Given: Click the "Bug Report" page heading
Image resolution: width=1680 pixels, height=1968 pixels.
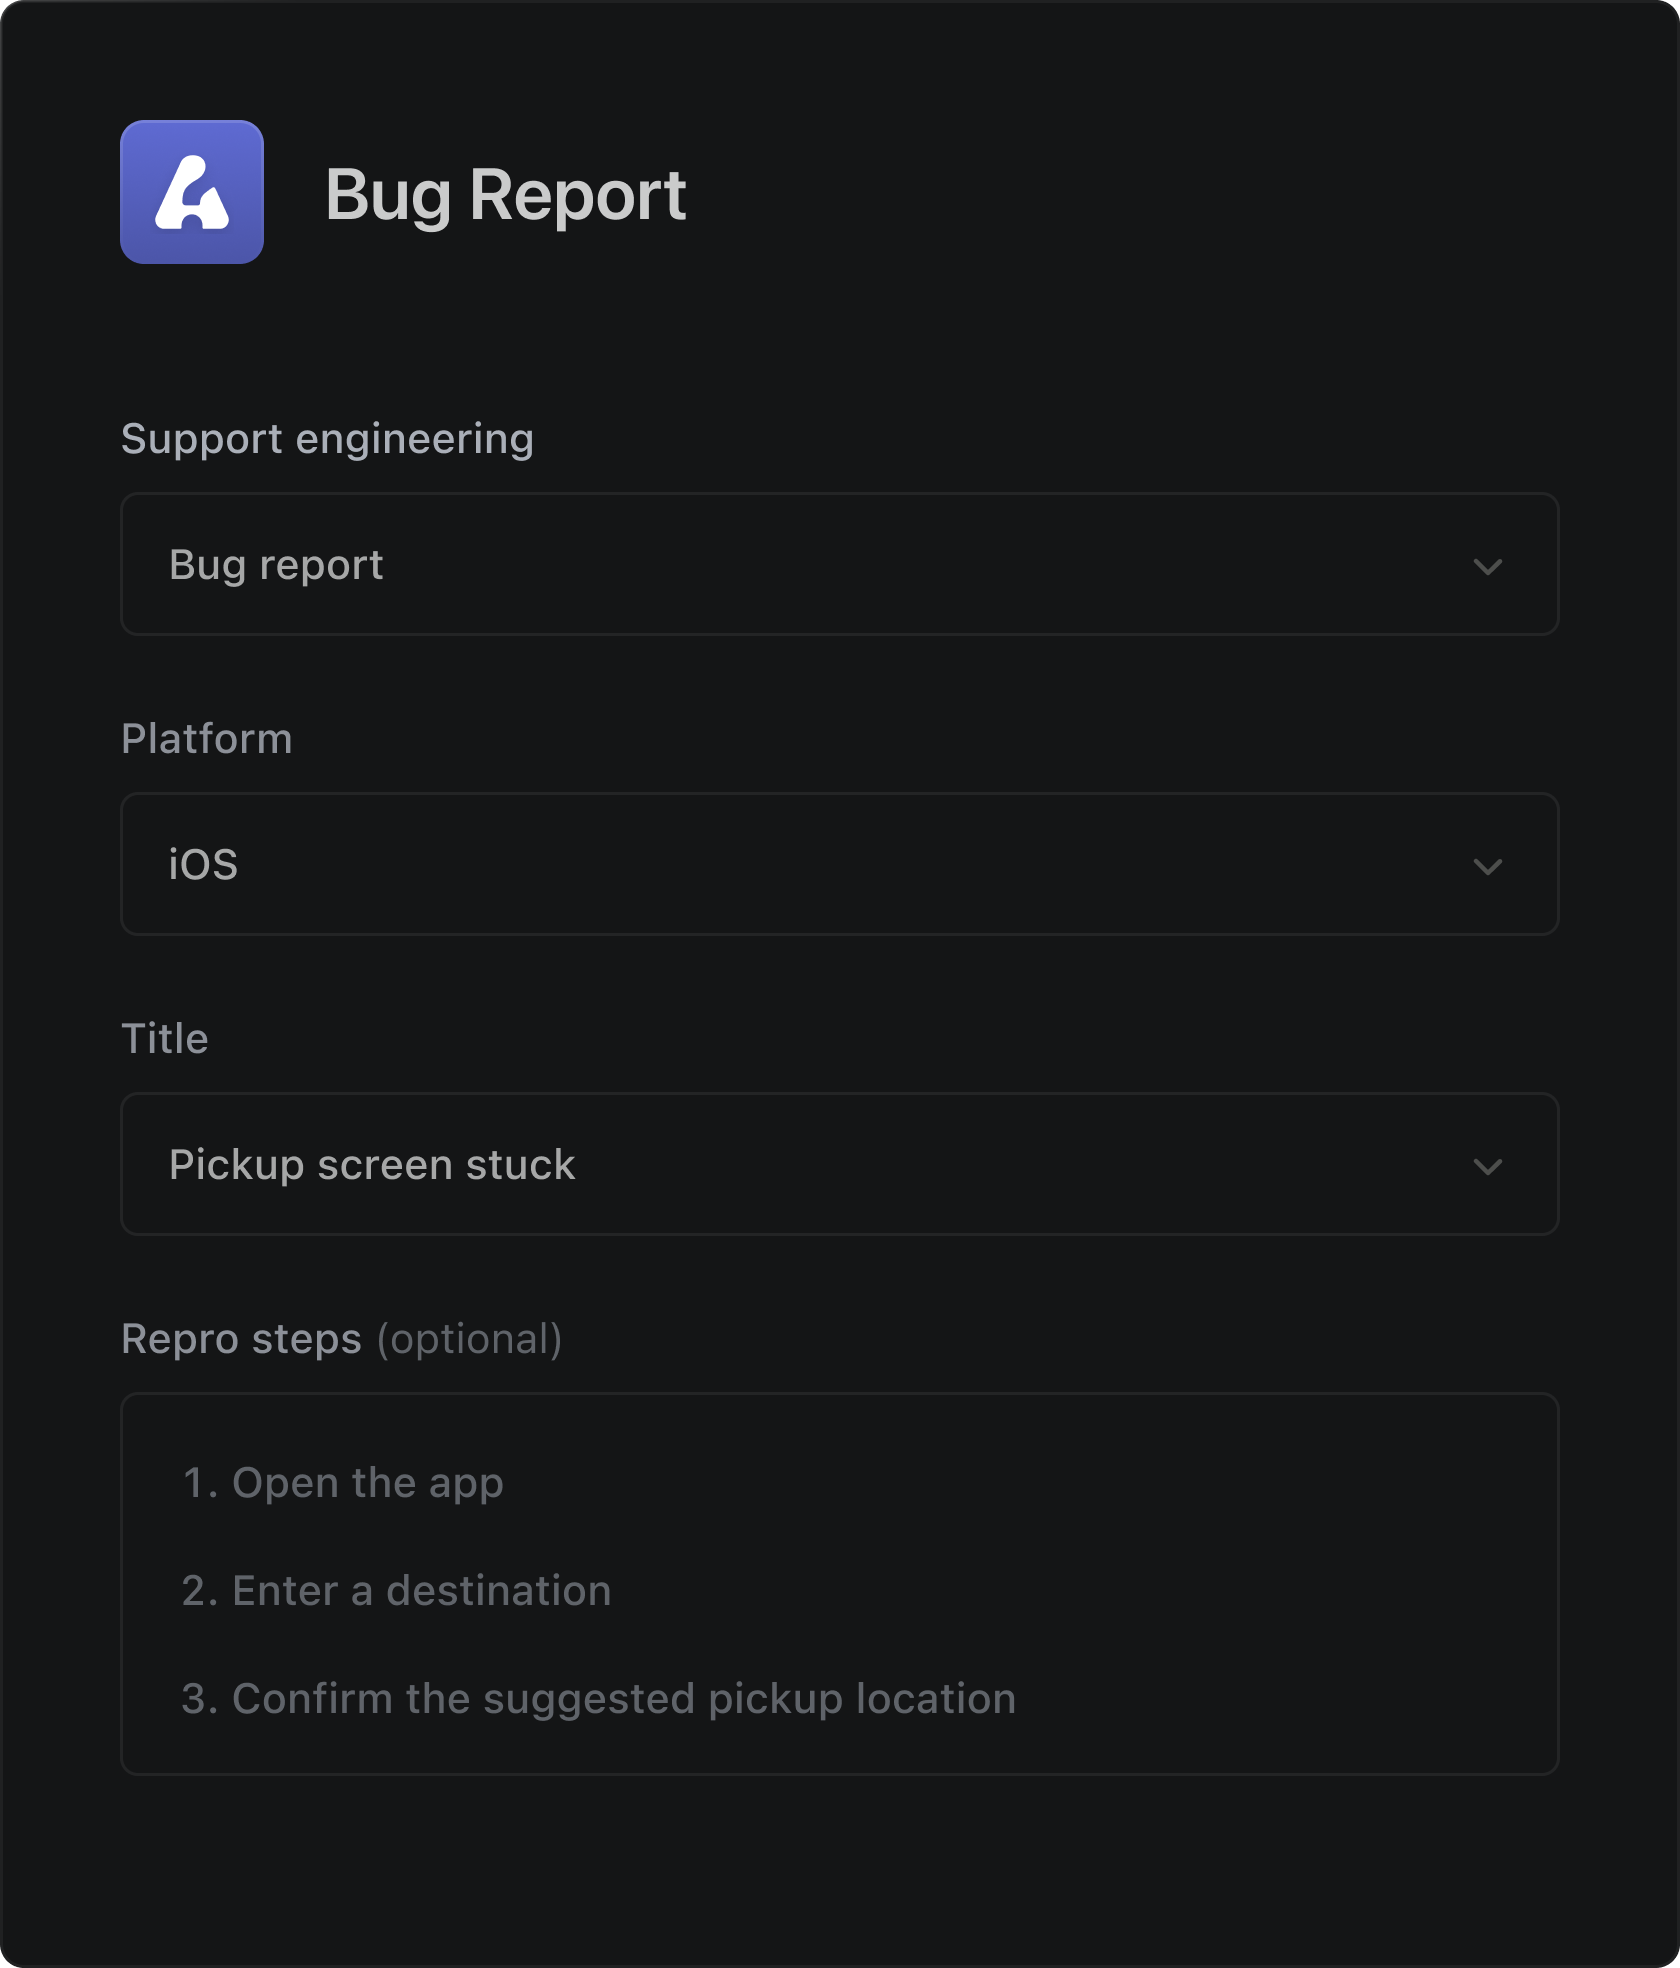Looking at the screenshot, I should point(505,194).
